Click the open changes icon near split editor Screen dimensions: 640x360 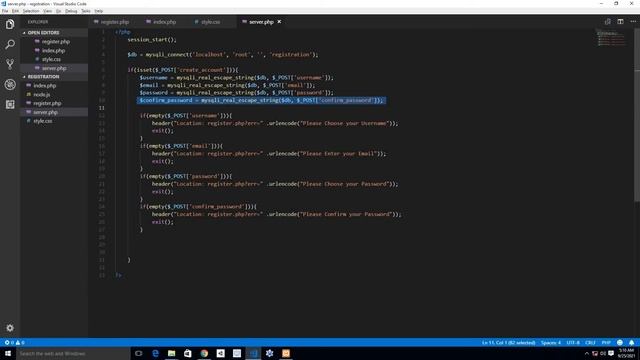pyautogui.click(x=608, y=22)
